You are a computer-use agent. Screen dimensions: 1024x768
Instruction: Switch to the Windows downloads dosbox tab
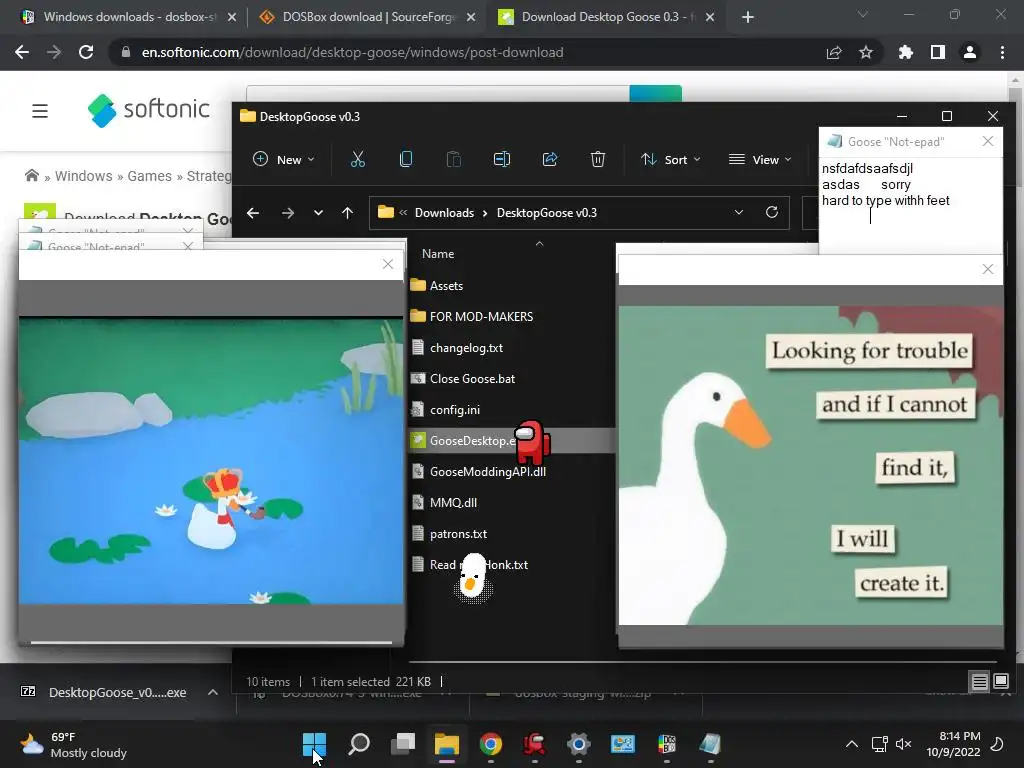click(x=129, y=17)
